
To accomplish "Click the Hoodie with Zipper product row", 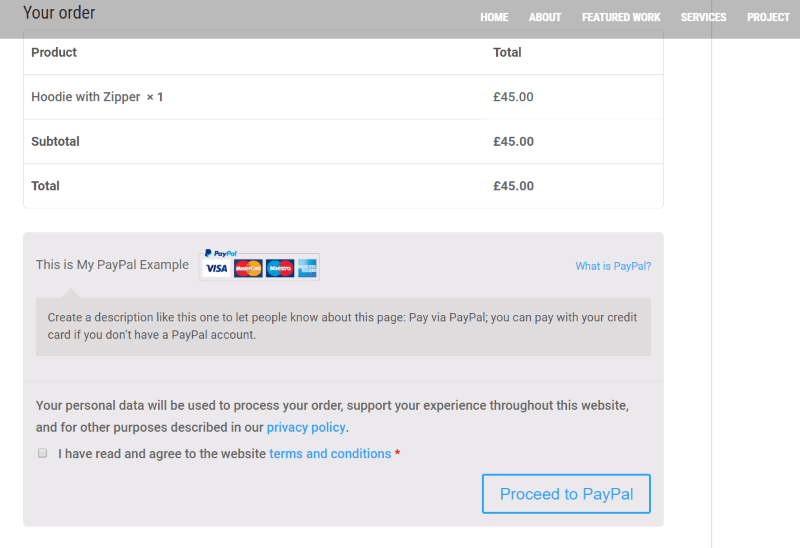I will pos(343,97).
